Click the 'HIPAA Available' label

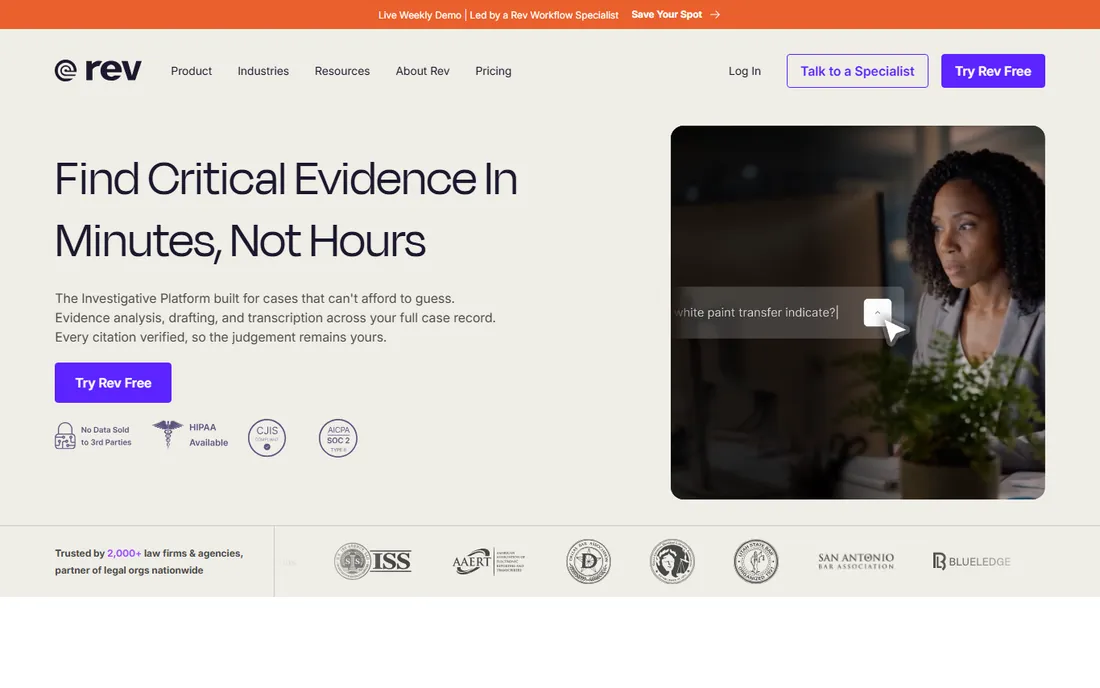[x=208, y=435]
